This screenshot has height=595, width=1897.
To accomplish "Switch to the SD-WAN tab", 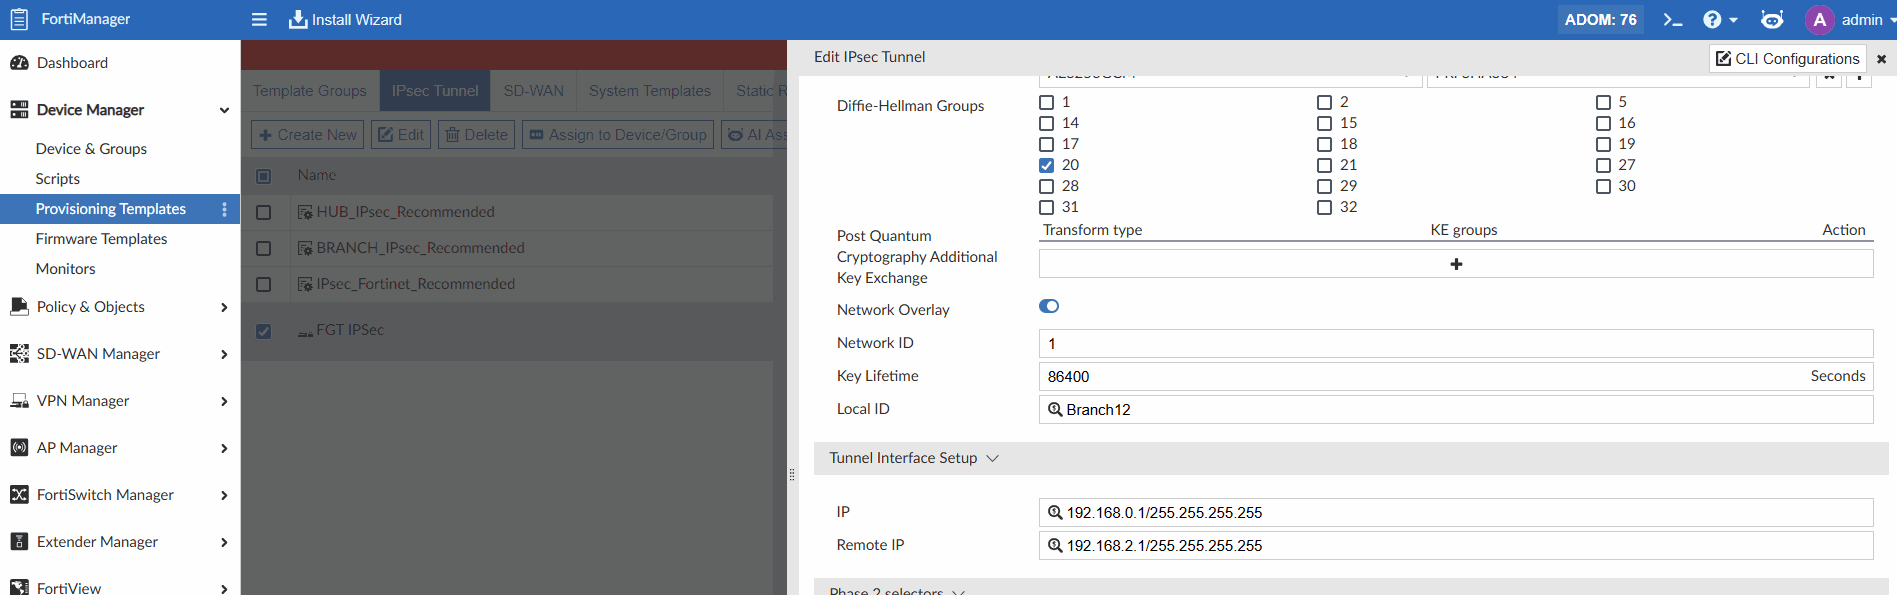I will pos(533,90).
